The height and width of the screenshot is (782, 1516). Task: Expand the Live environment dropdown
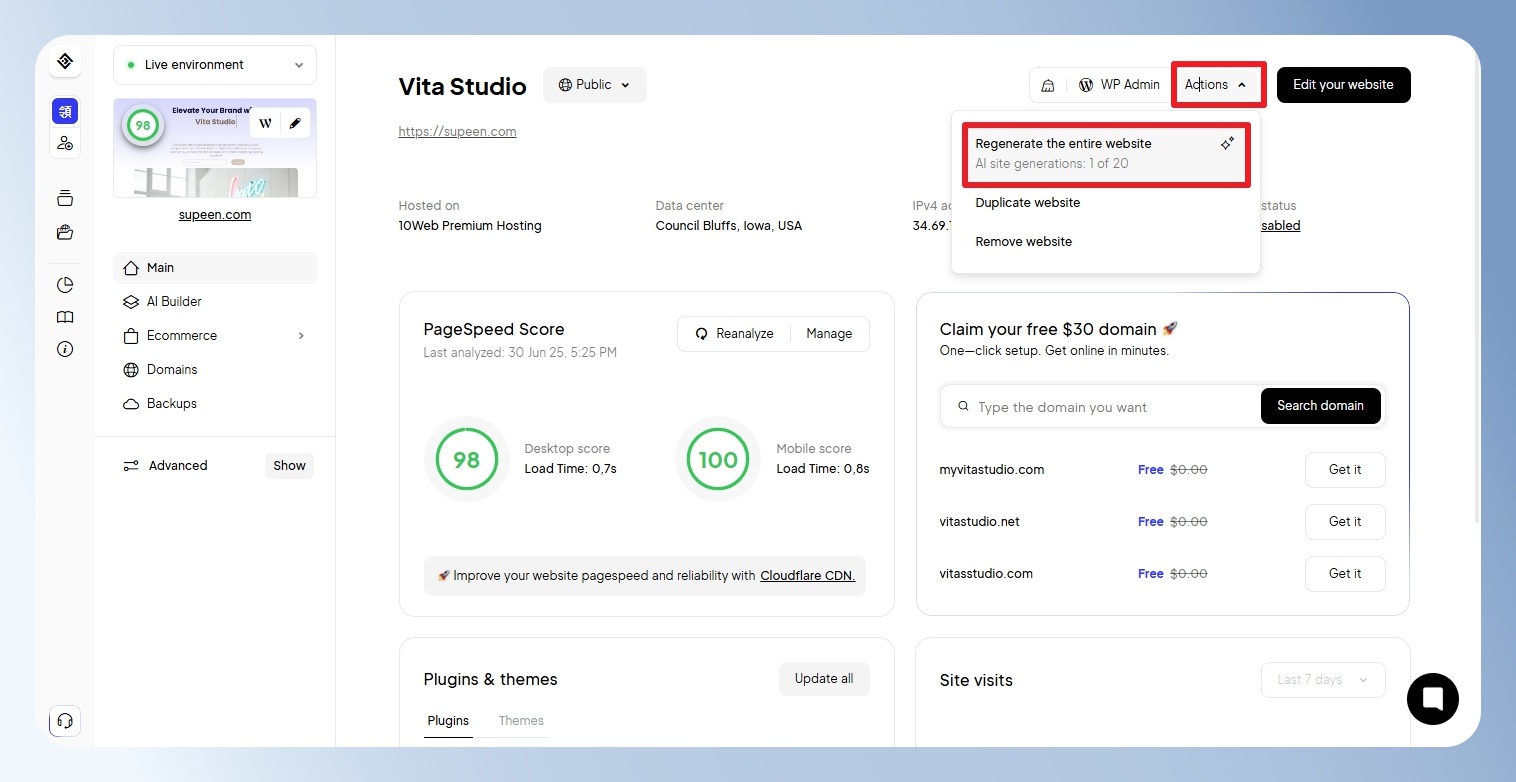pyautogui.click(x=215, y=65)
